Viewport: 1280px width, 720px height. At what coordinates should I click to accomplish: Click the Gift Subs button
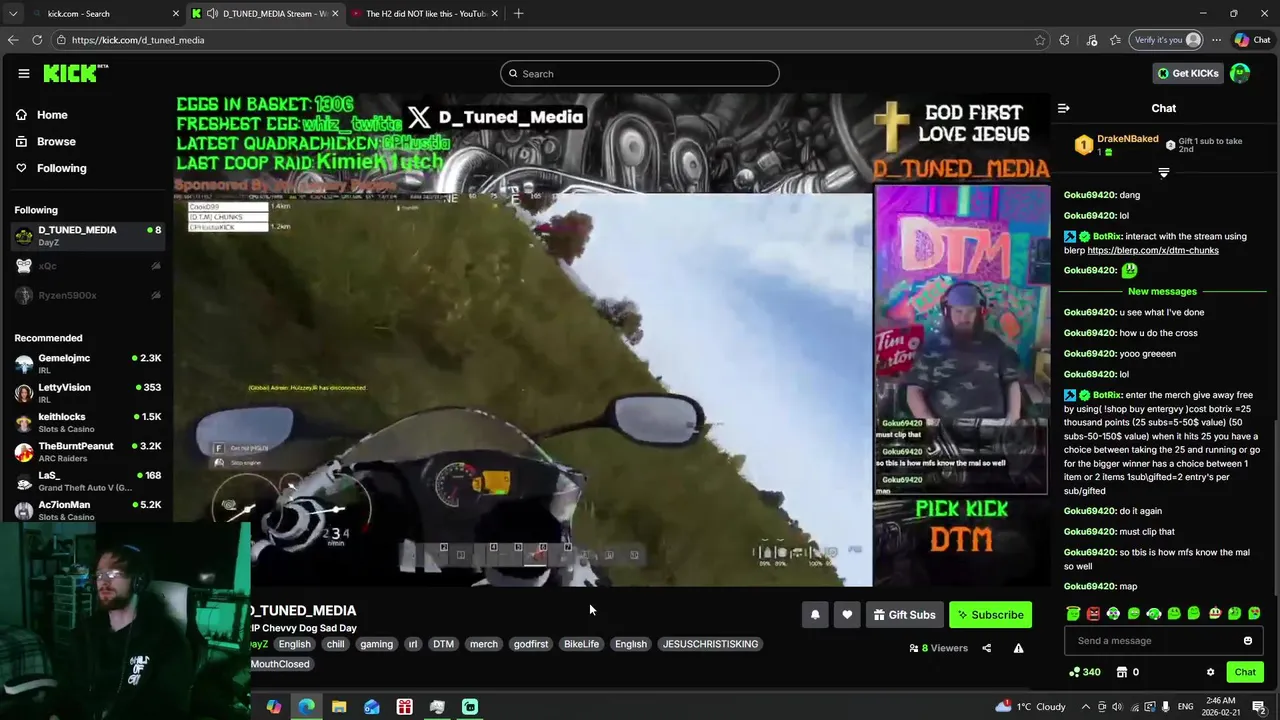coord(904,615)
